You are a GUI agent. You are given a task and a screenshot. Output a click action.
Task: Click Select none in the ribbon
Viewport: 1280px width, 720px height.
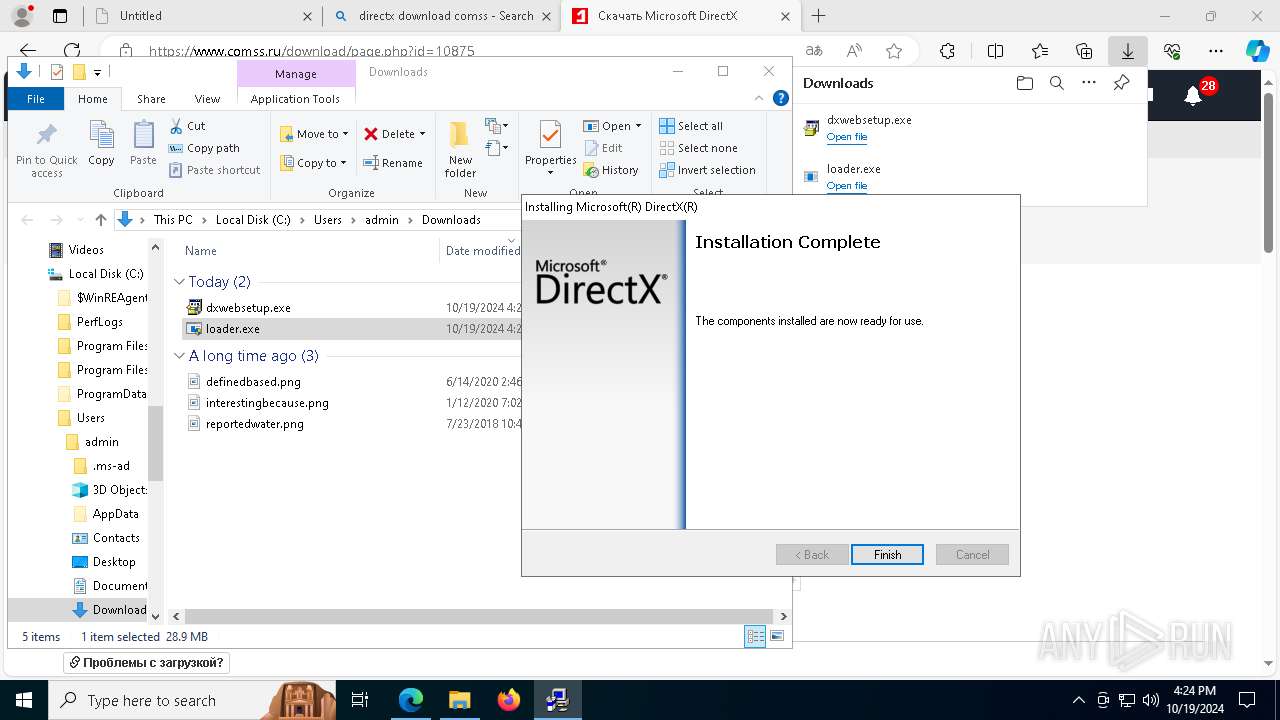698,148
